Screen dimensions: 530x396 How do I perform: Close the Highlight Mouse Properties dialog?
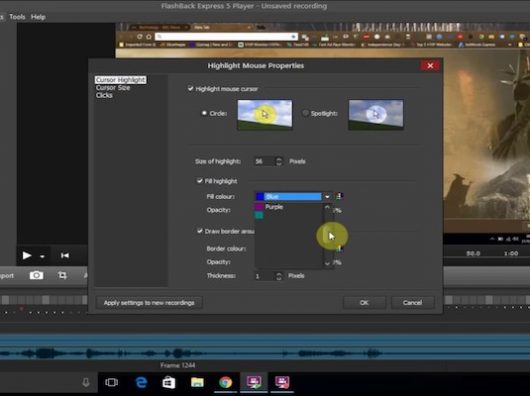click(x=430, y=66)
